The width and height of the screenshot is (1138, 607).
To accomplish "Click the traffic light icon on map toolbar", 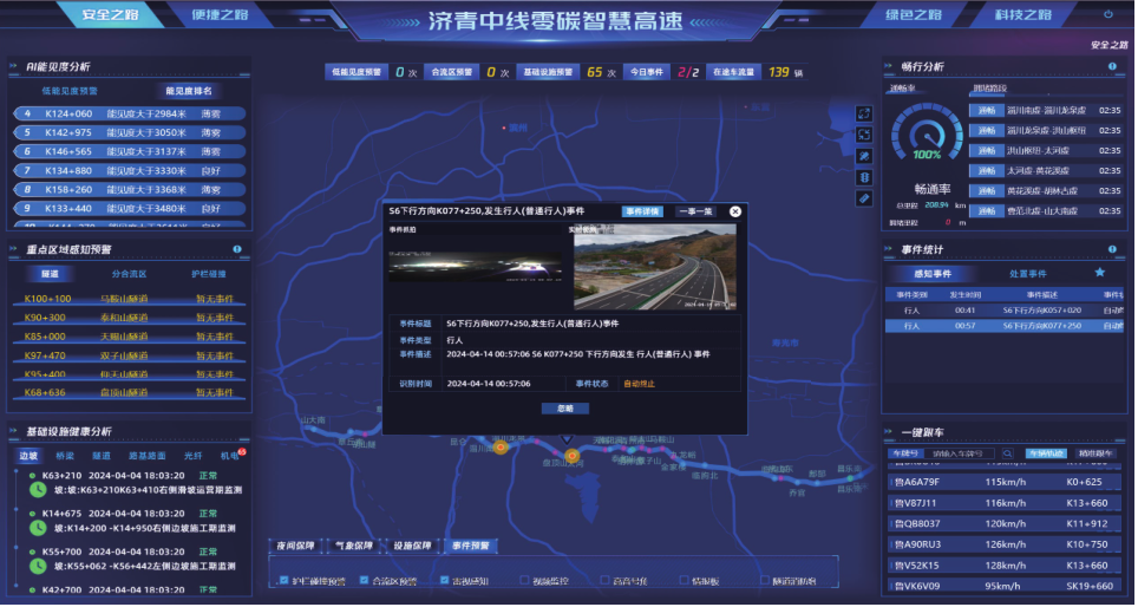I will [x=864, y=177].
